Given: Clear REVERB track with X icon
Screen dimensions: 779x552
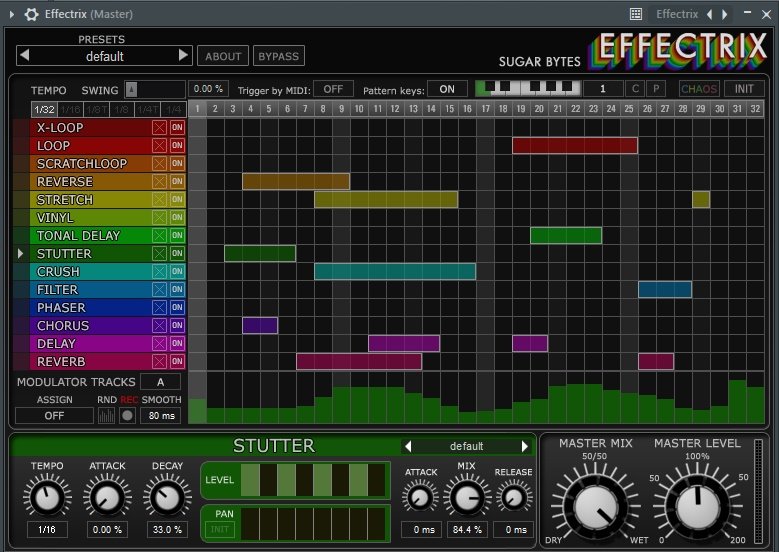Looking at the screenshot, I should point(159,361).
